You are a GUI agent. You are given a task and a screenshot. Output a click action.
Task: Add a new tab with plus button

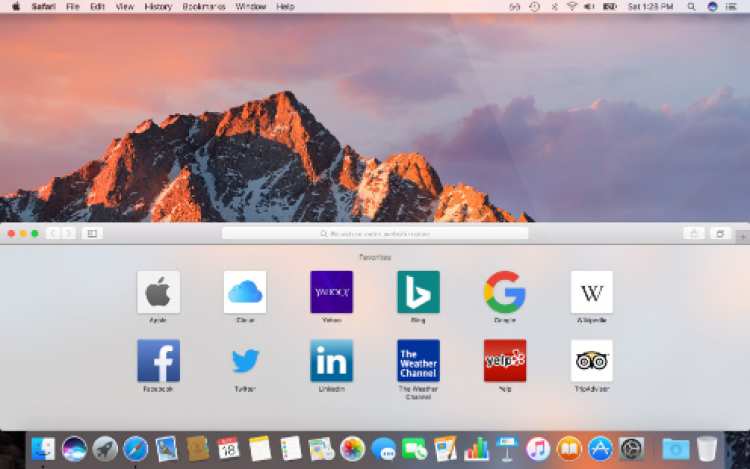743,236
